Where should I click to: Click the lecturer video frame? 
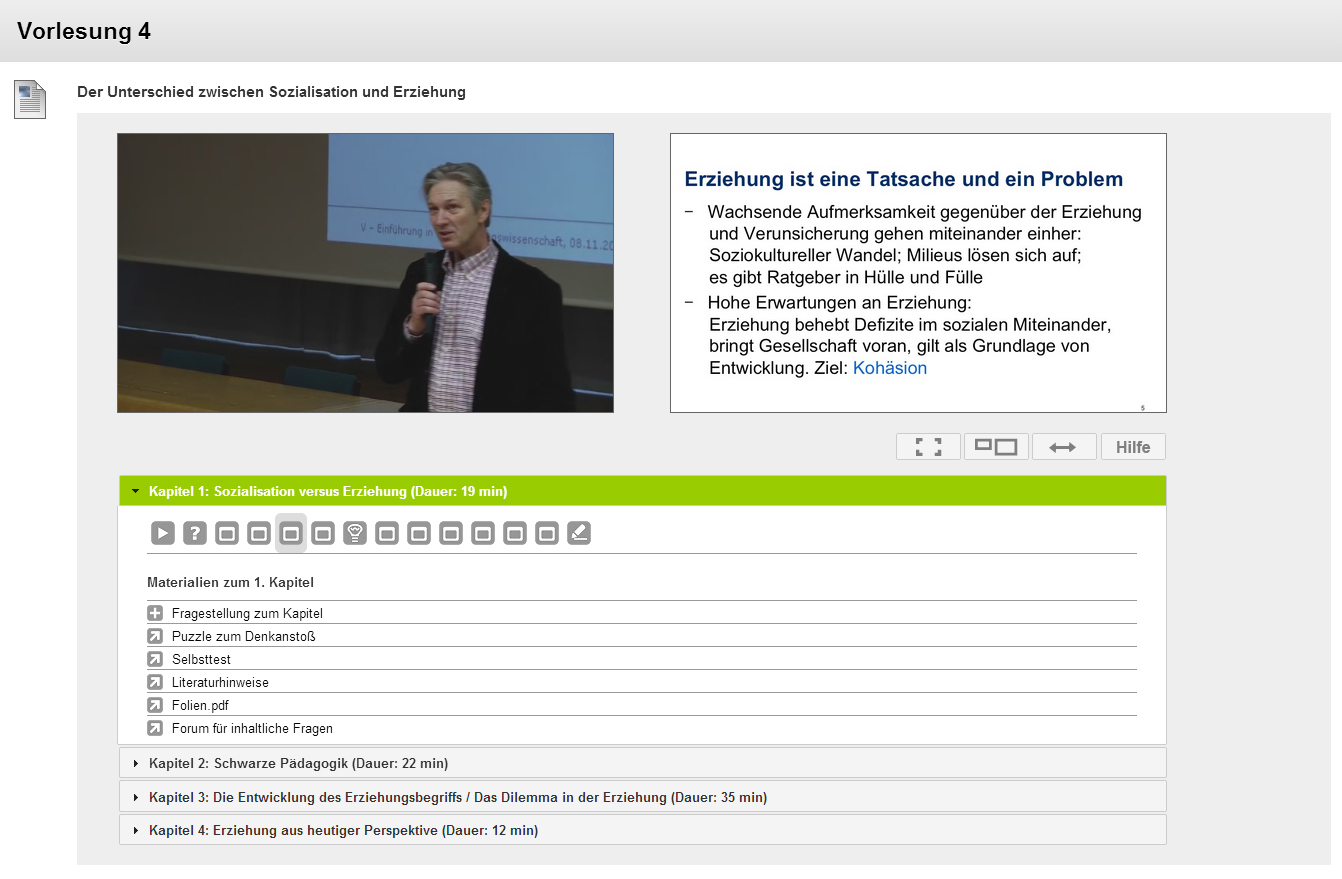[365, 273]
